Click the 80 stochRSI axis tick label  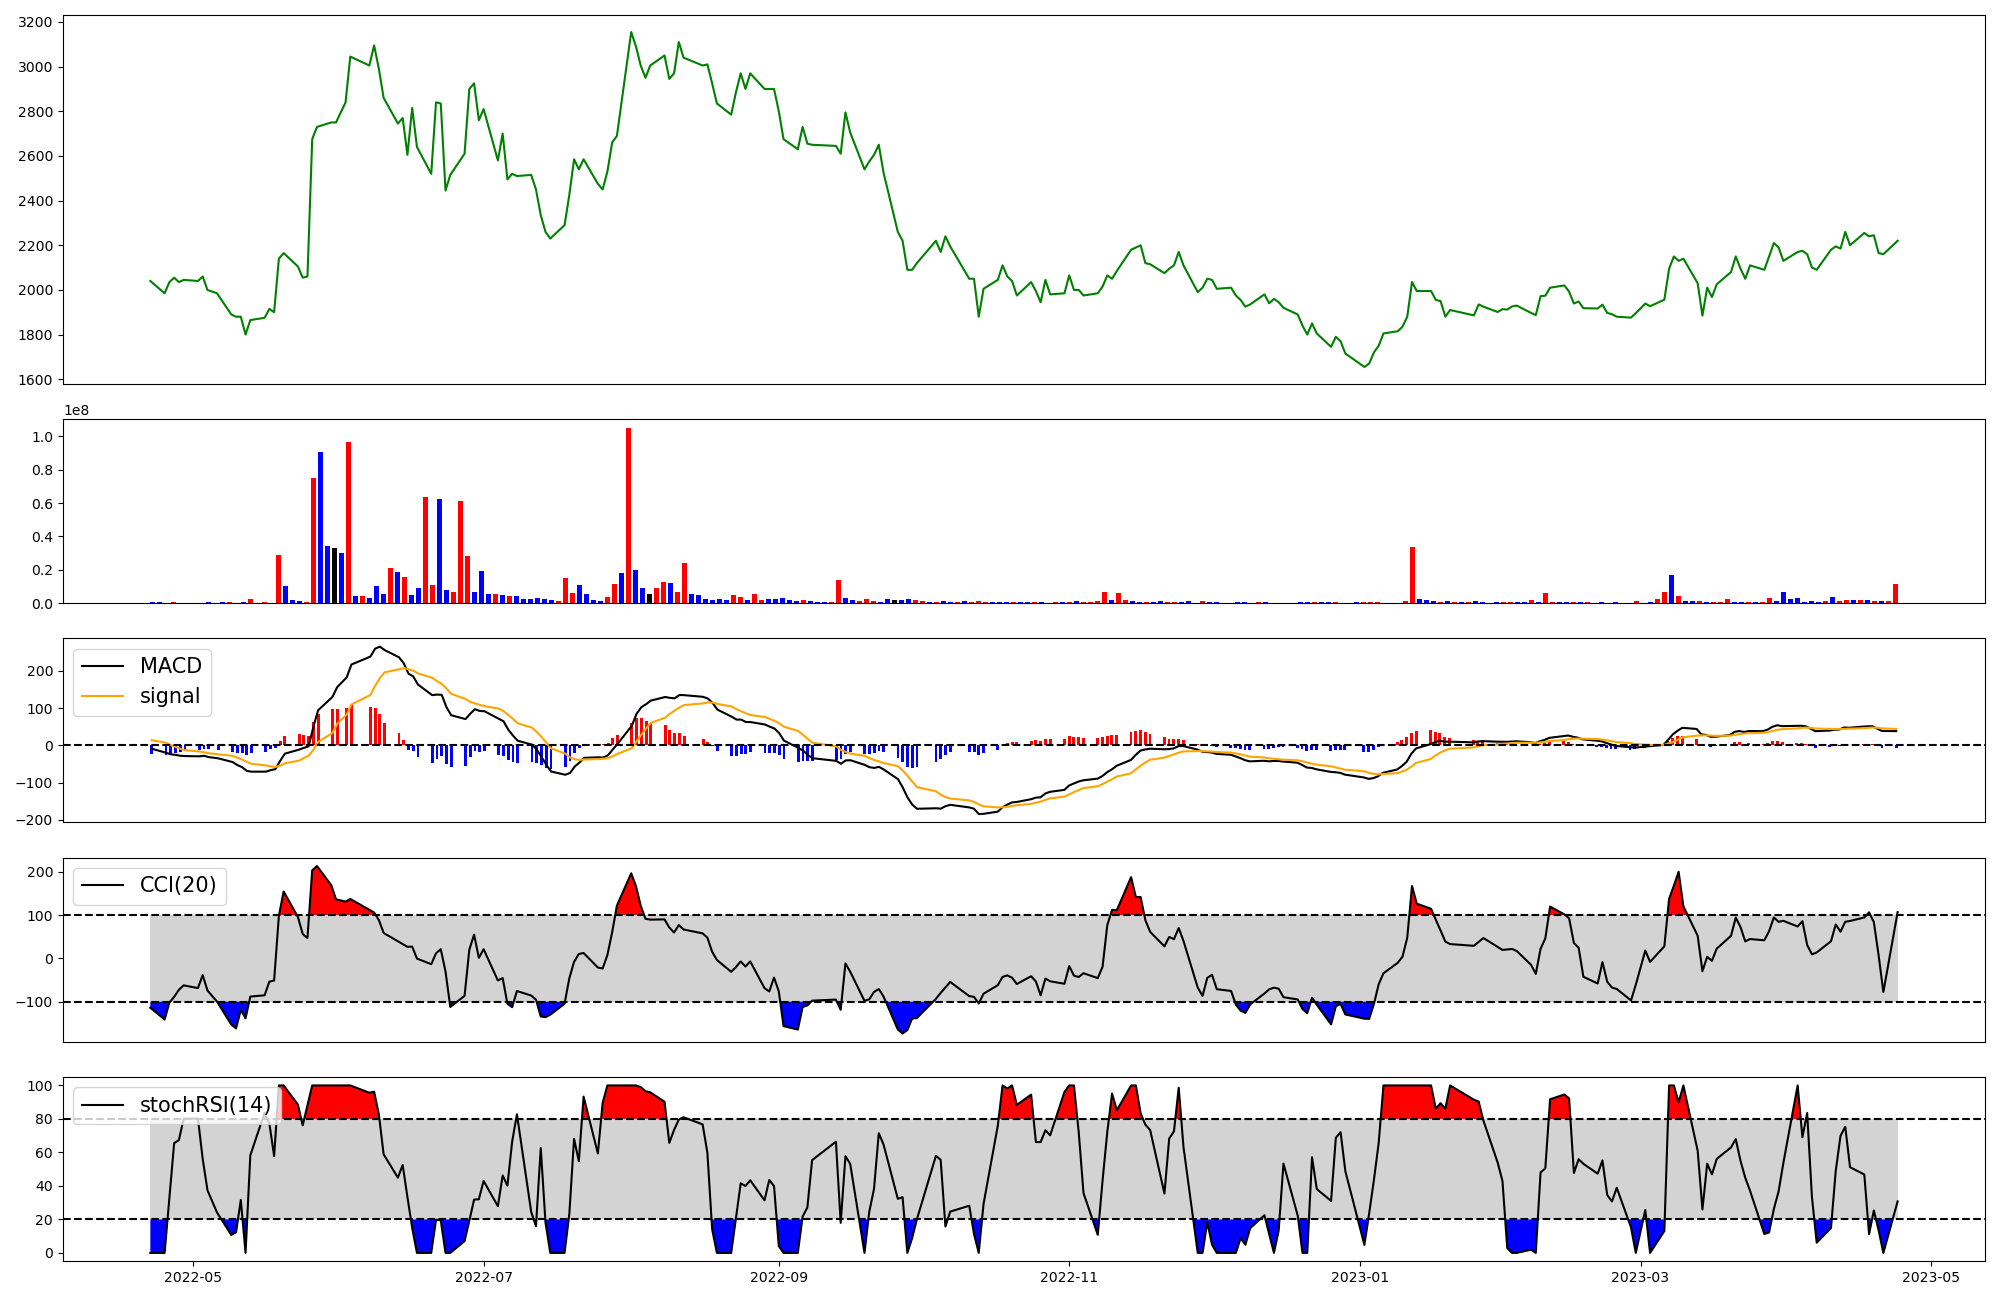point(44,1119)
